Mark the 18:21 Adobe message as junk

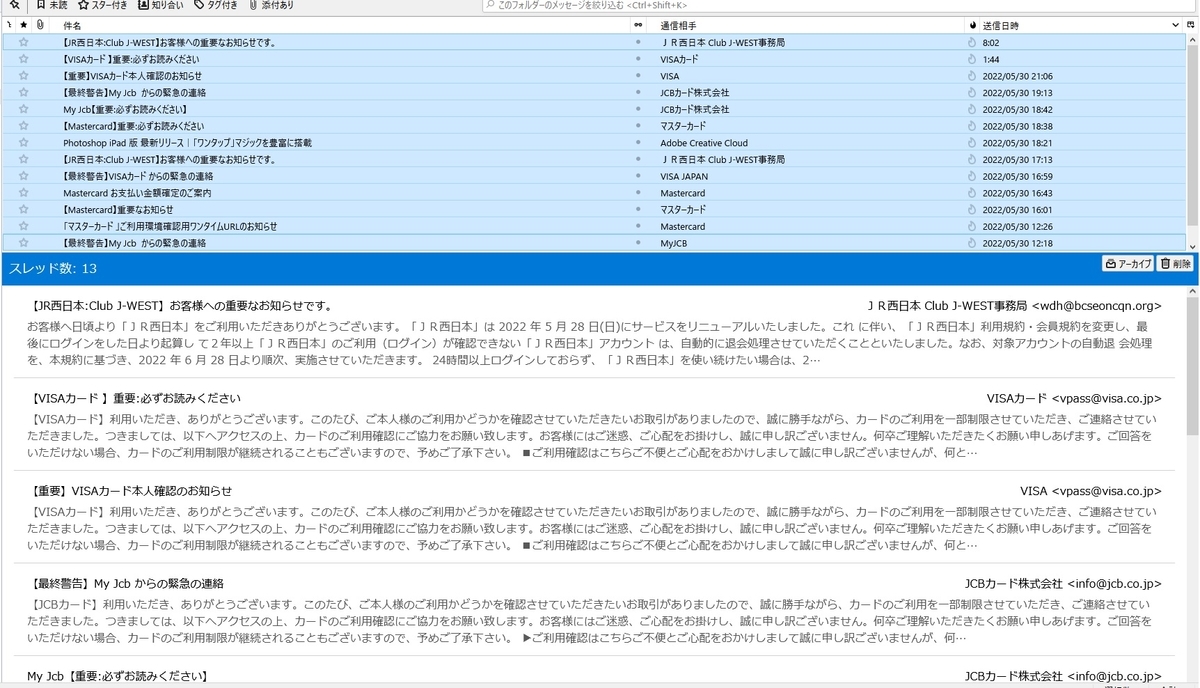pos(971,143)
